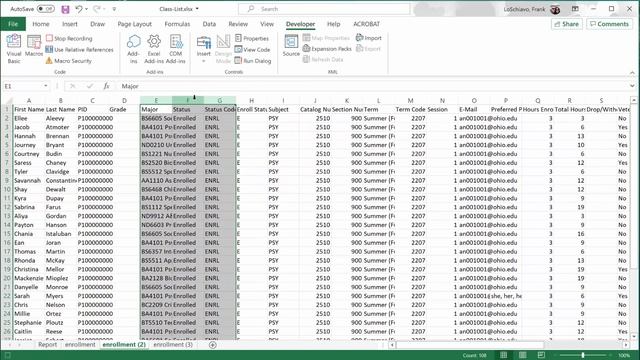Click zoom out minus button
The width and height of the screenshot is (640, 360).
[556, 355]
